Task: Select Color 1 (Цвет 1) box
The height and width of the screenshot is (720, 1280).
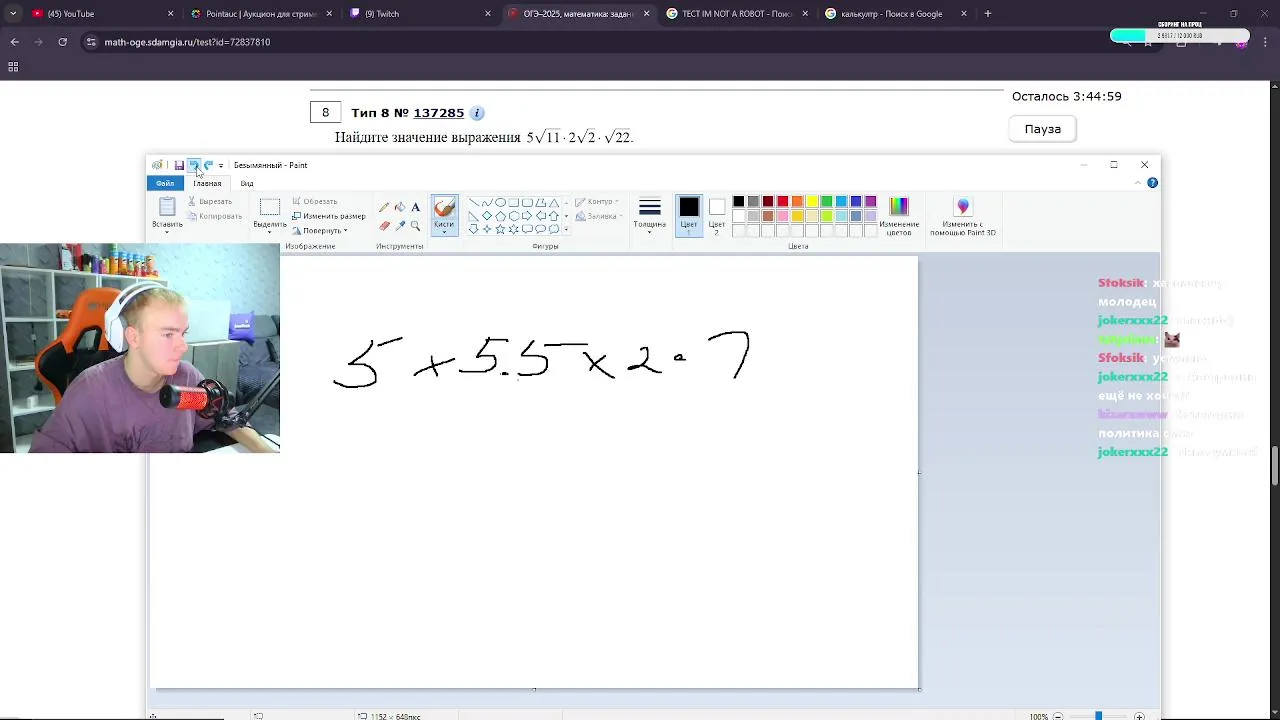Action: (x=689, y=214)
